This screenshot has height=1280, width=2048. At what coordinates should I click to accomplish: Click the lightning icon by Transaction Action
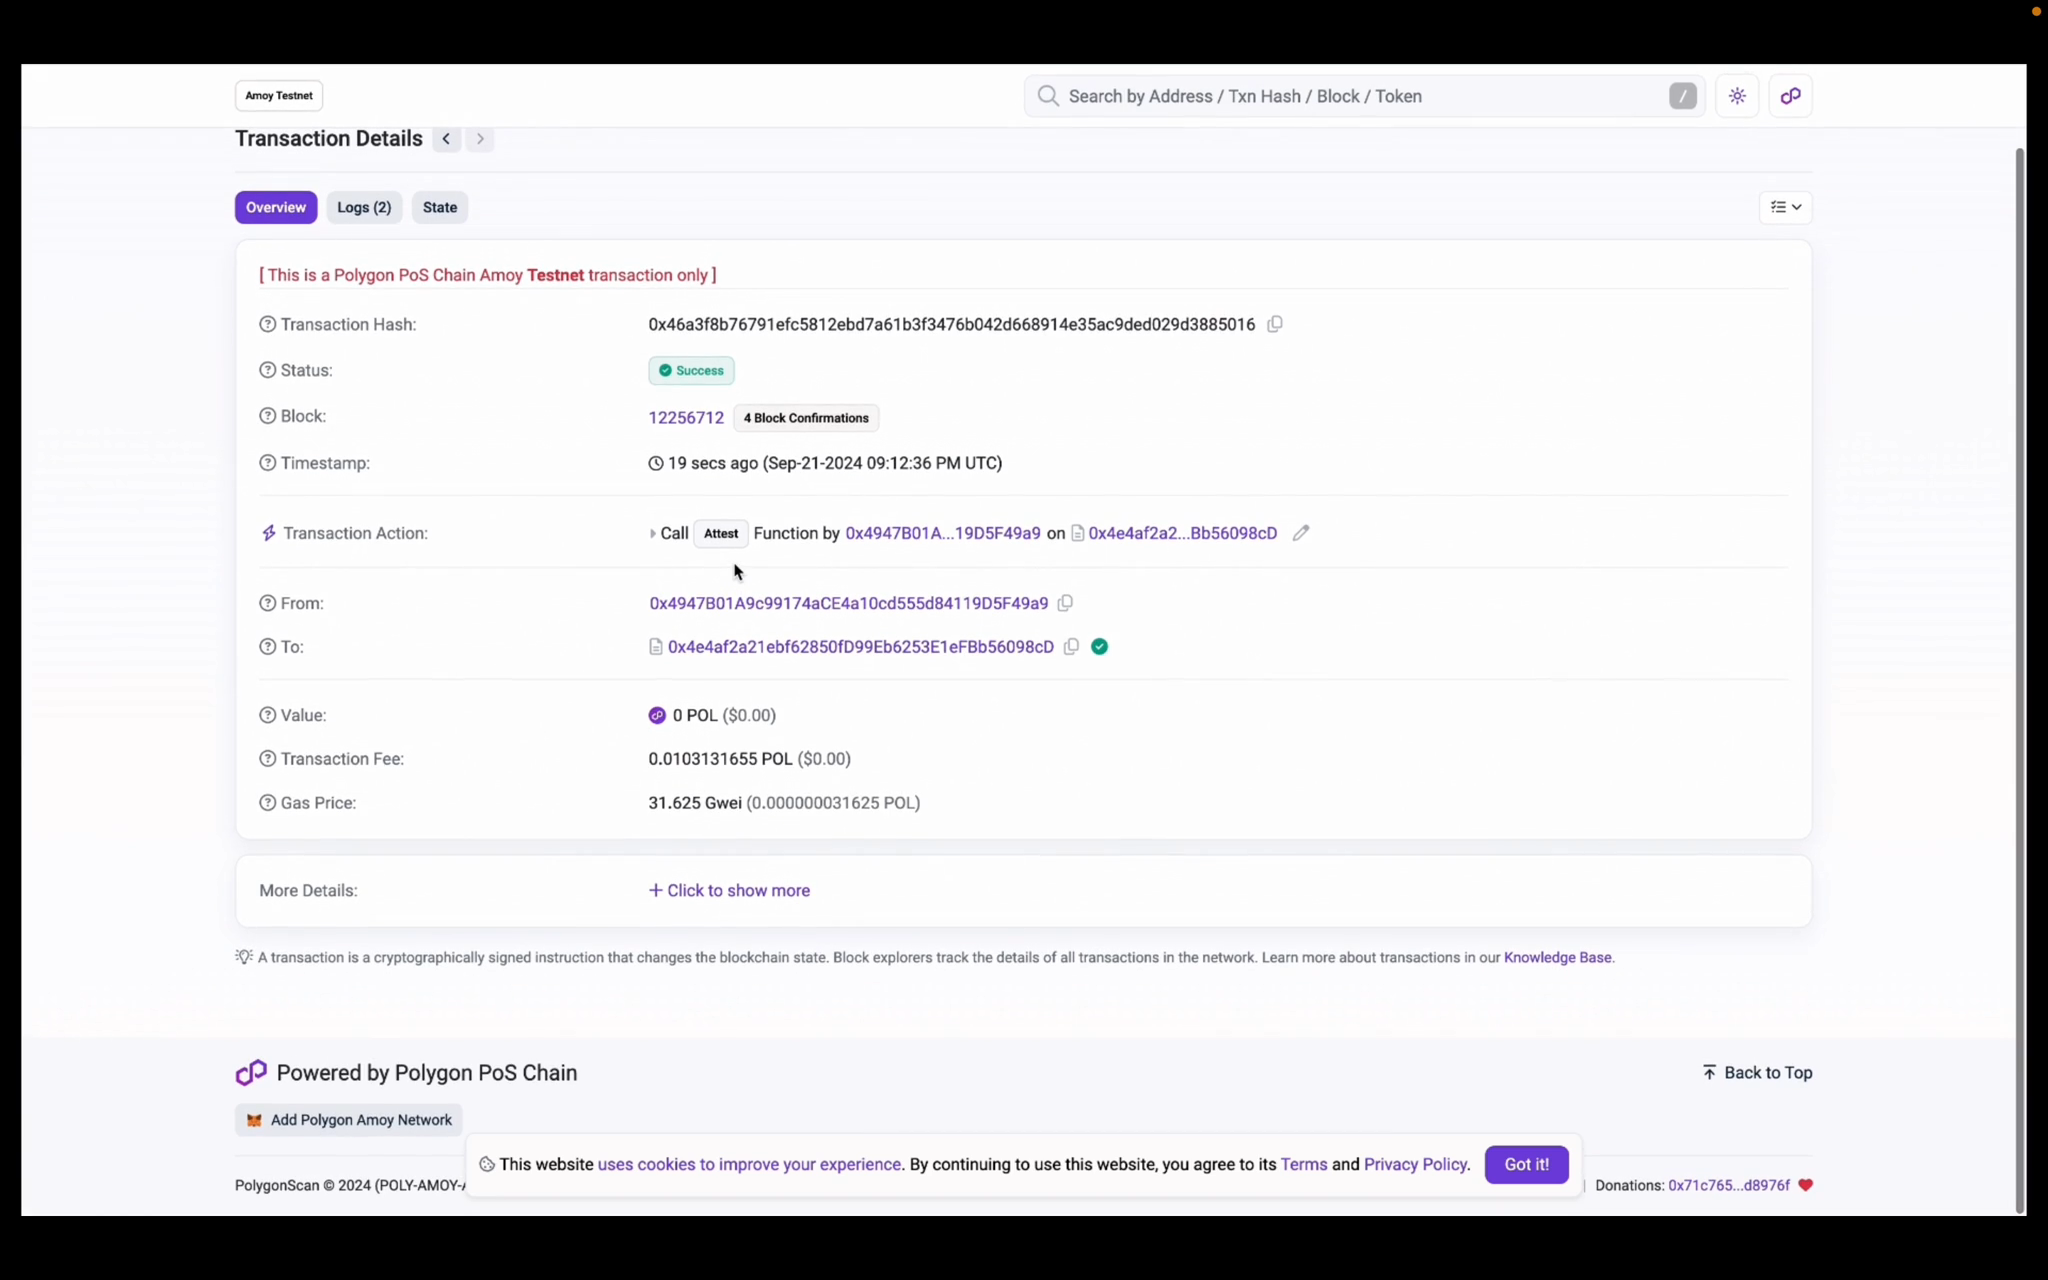268,533
